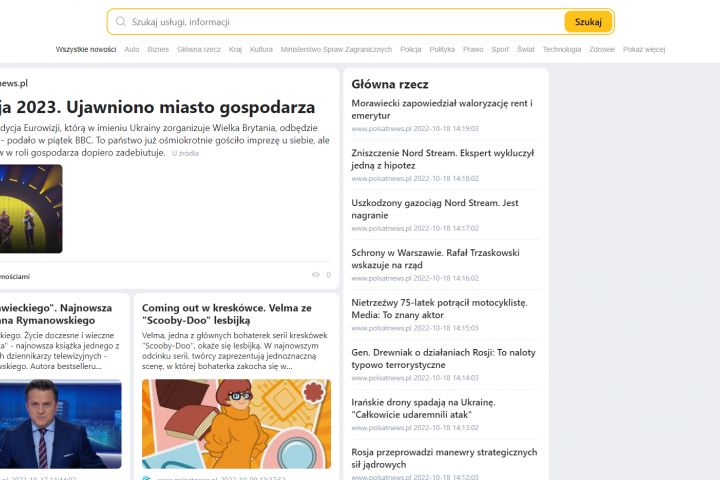Expand Pokaż więcej categories
720x480 pixels.
[644, 50]
